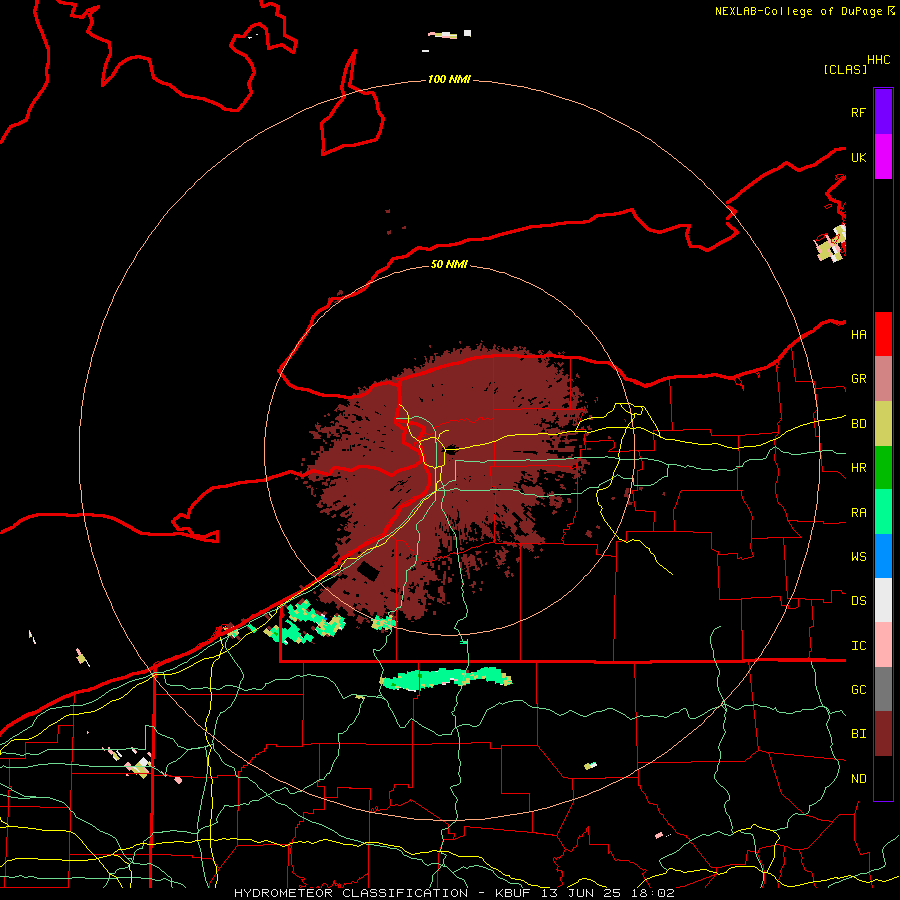Click the GR legend label
This screenshot has width=900, height=900.
coord(858,379)
